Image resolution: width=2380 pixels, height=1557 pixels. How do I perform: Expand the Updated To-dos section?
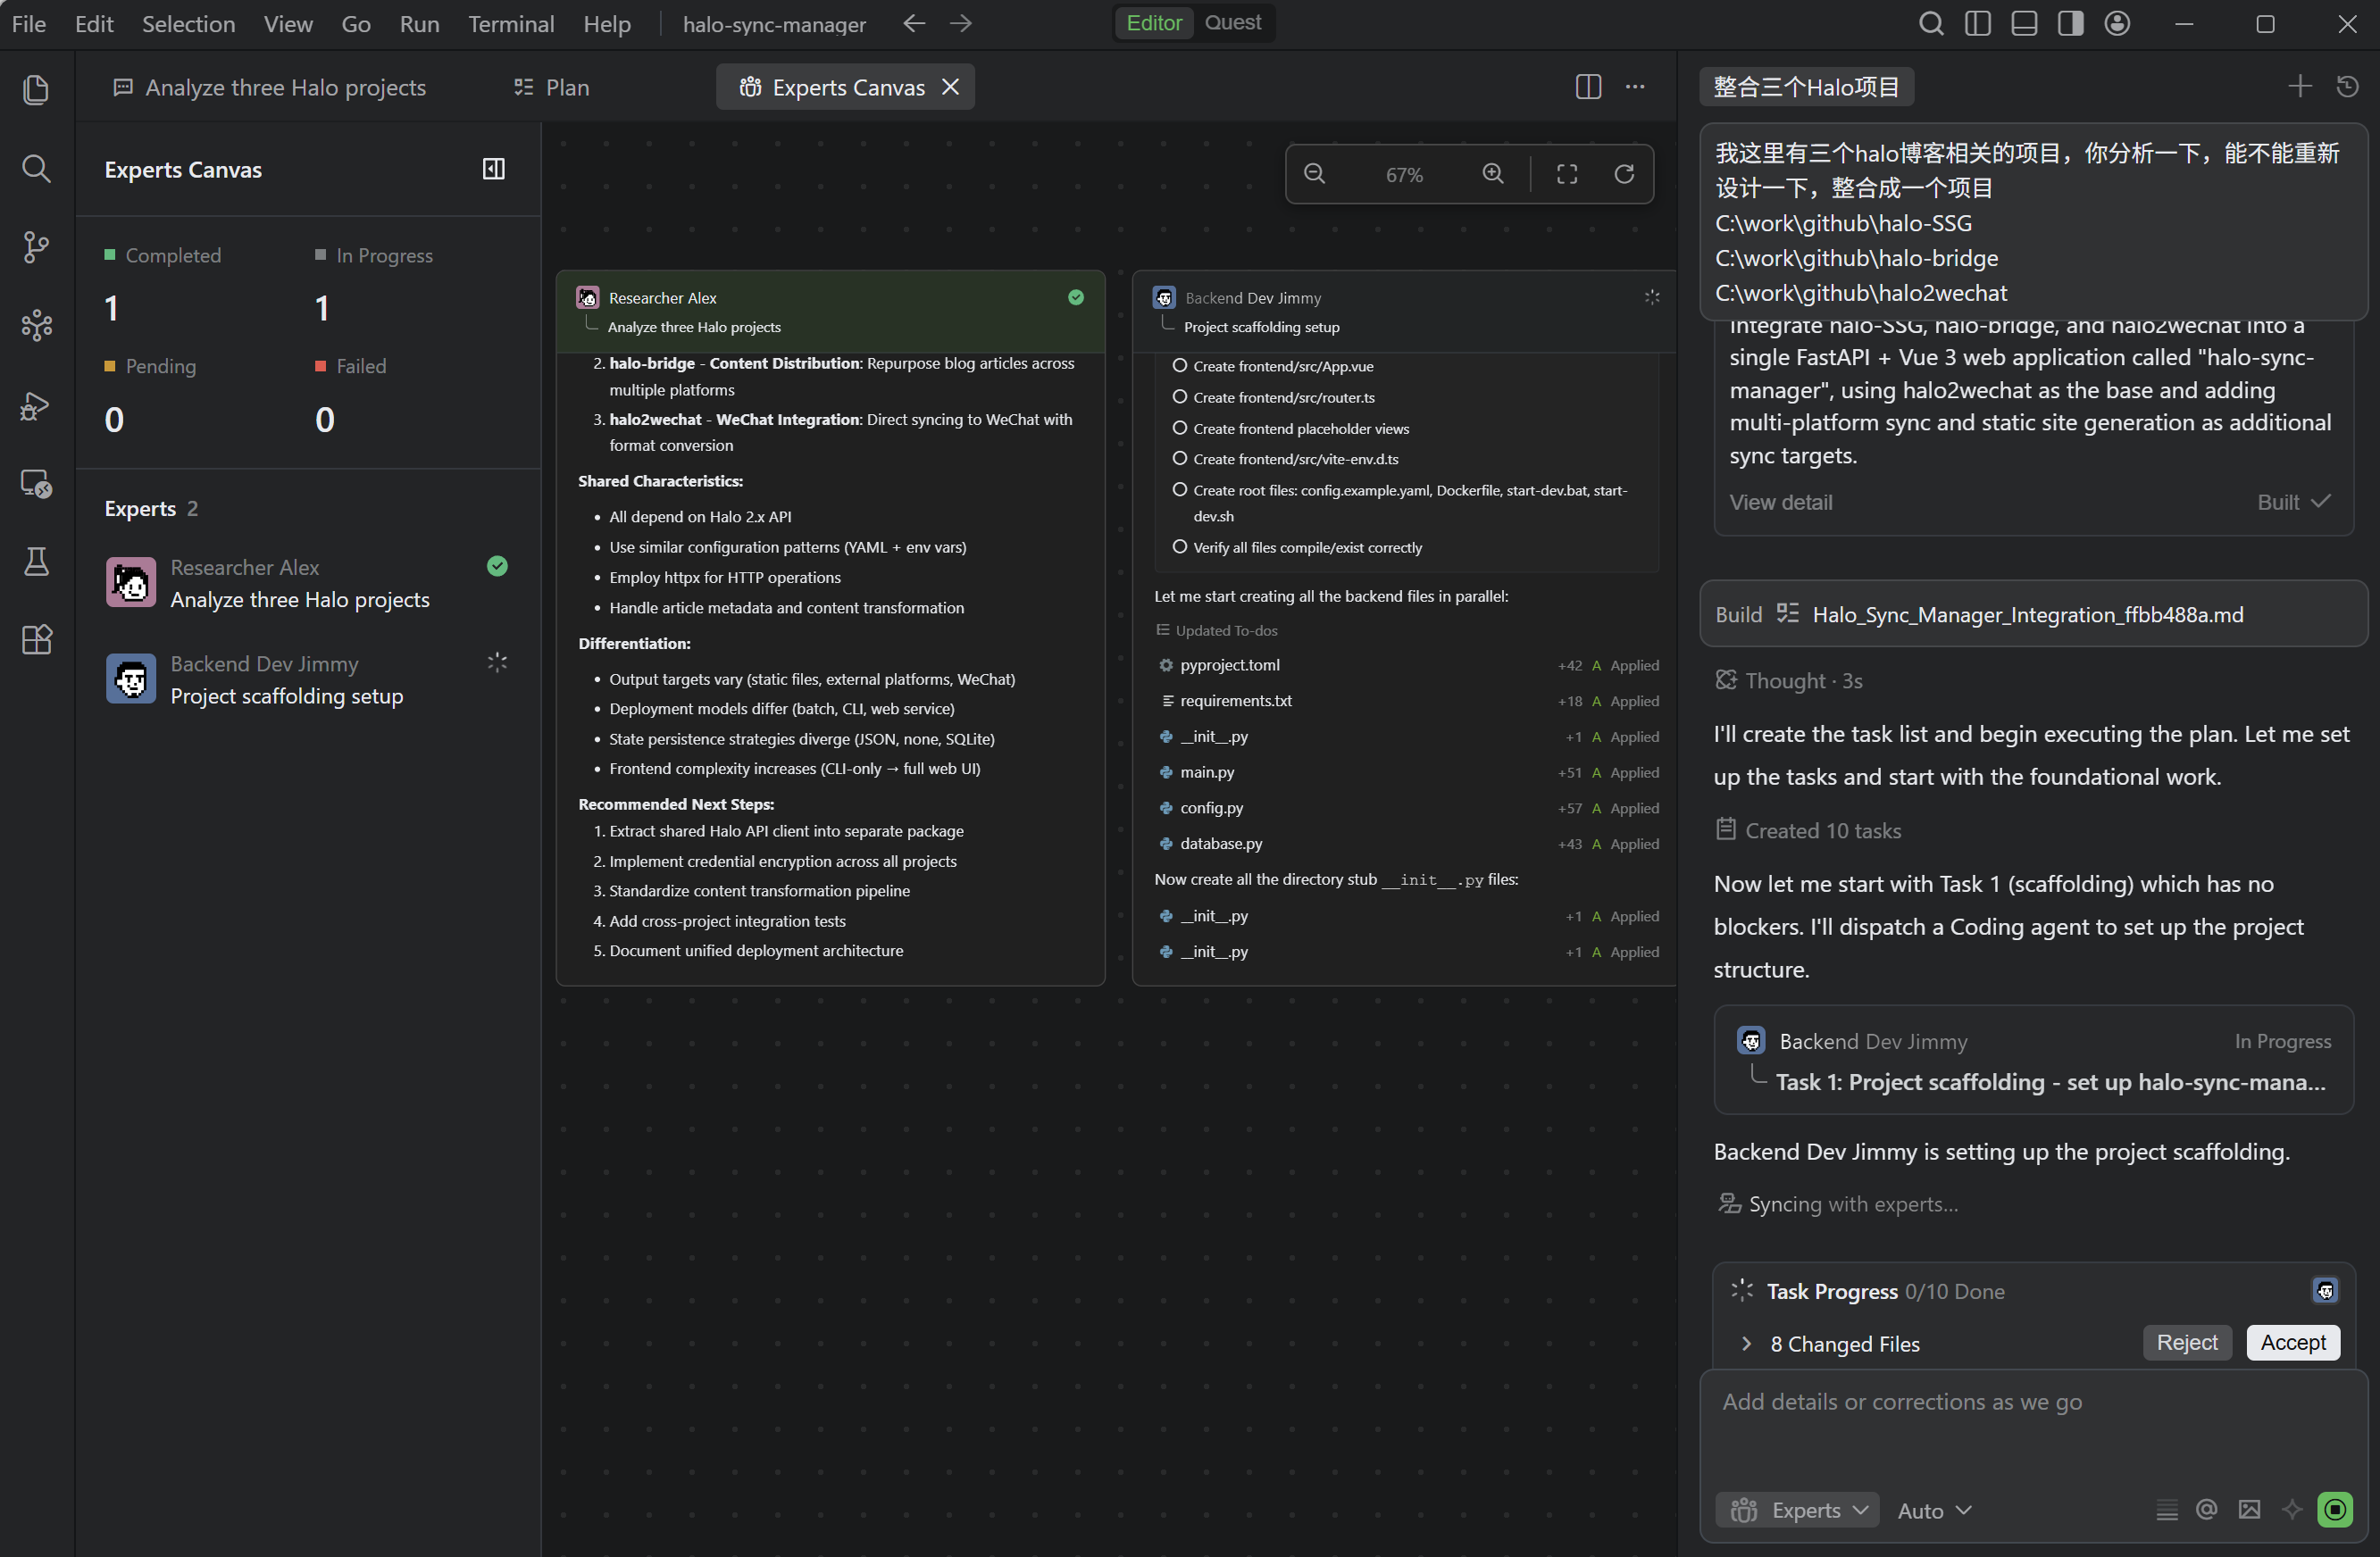tap(1216, 630)
